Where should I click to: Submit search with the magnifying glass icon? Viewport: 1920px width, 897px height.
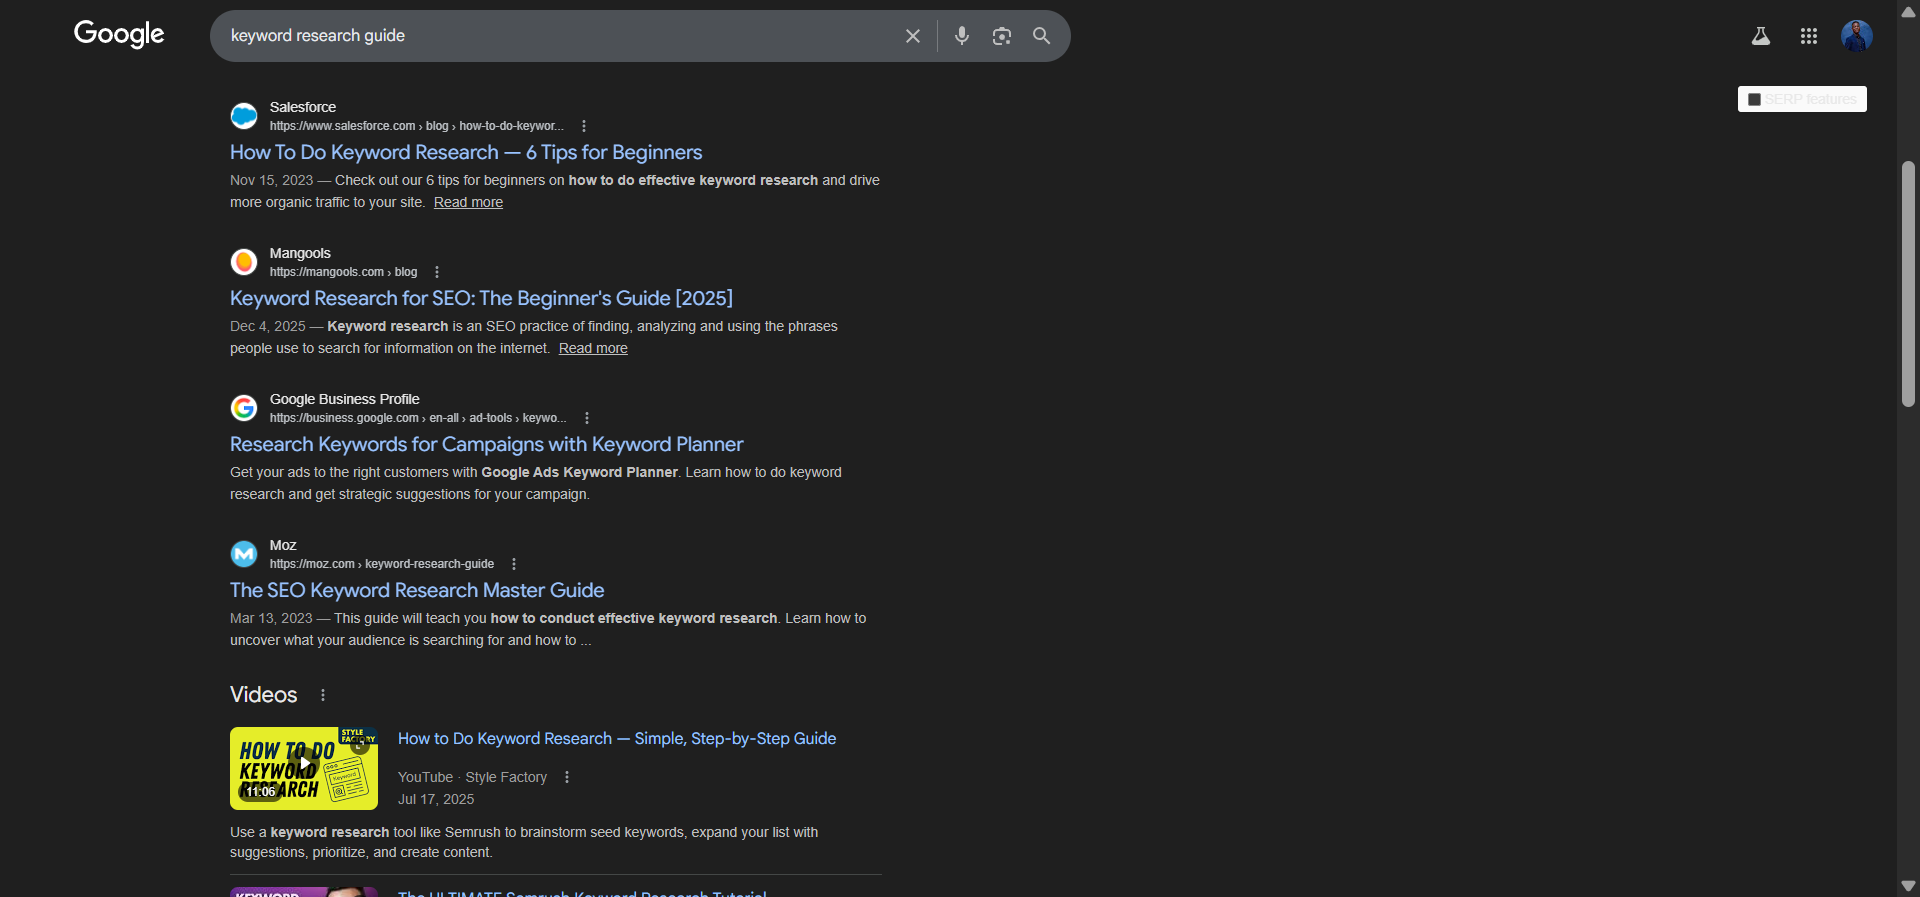(x=1041, y=36)
